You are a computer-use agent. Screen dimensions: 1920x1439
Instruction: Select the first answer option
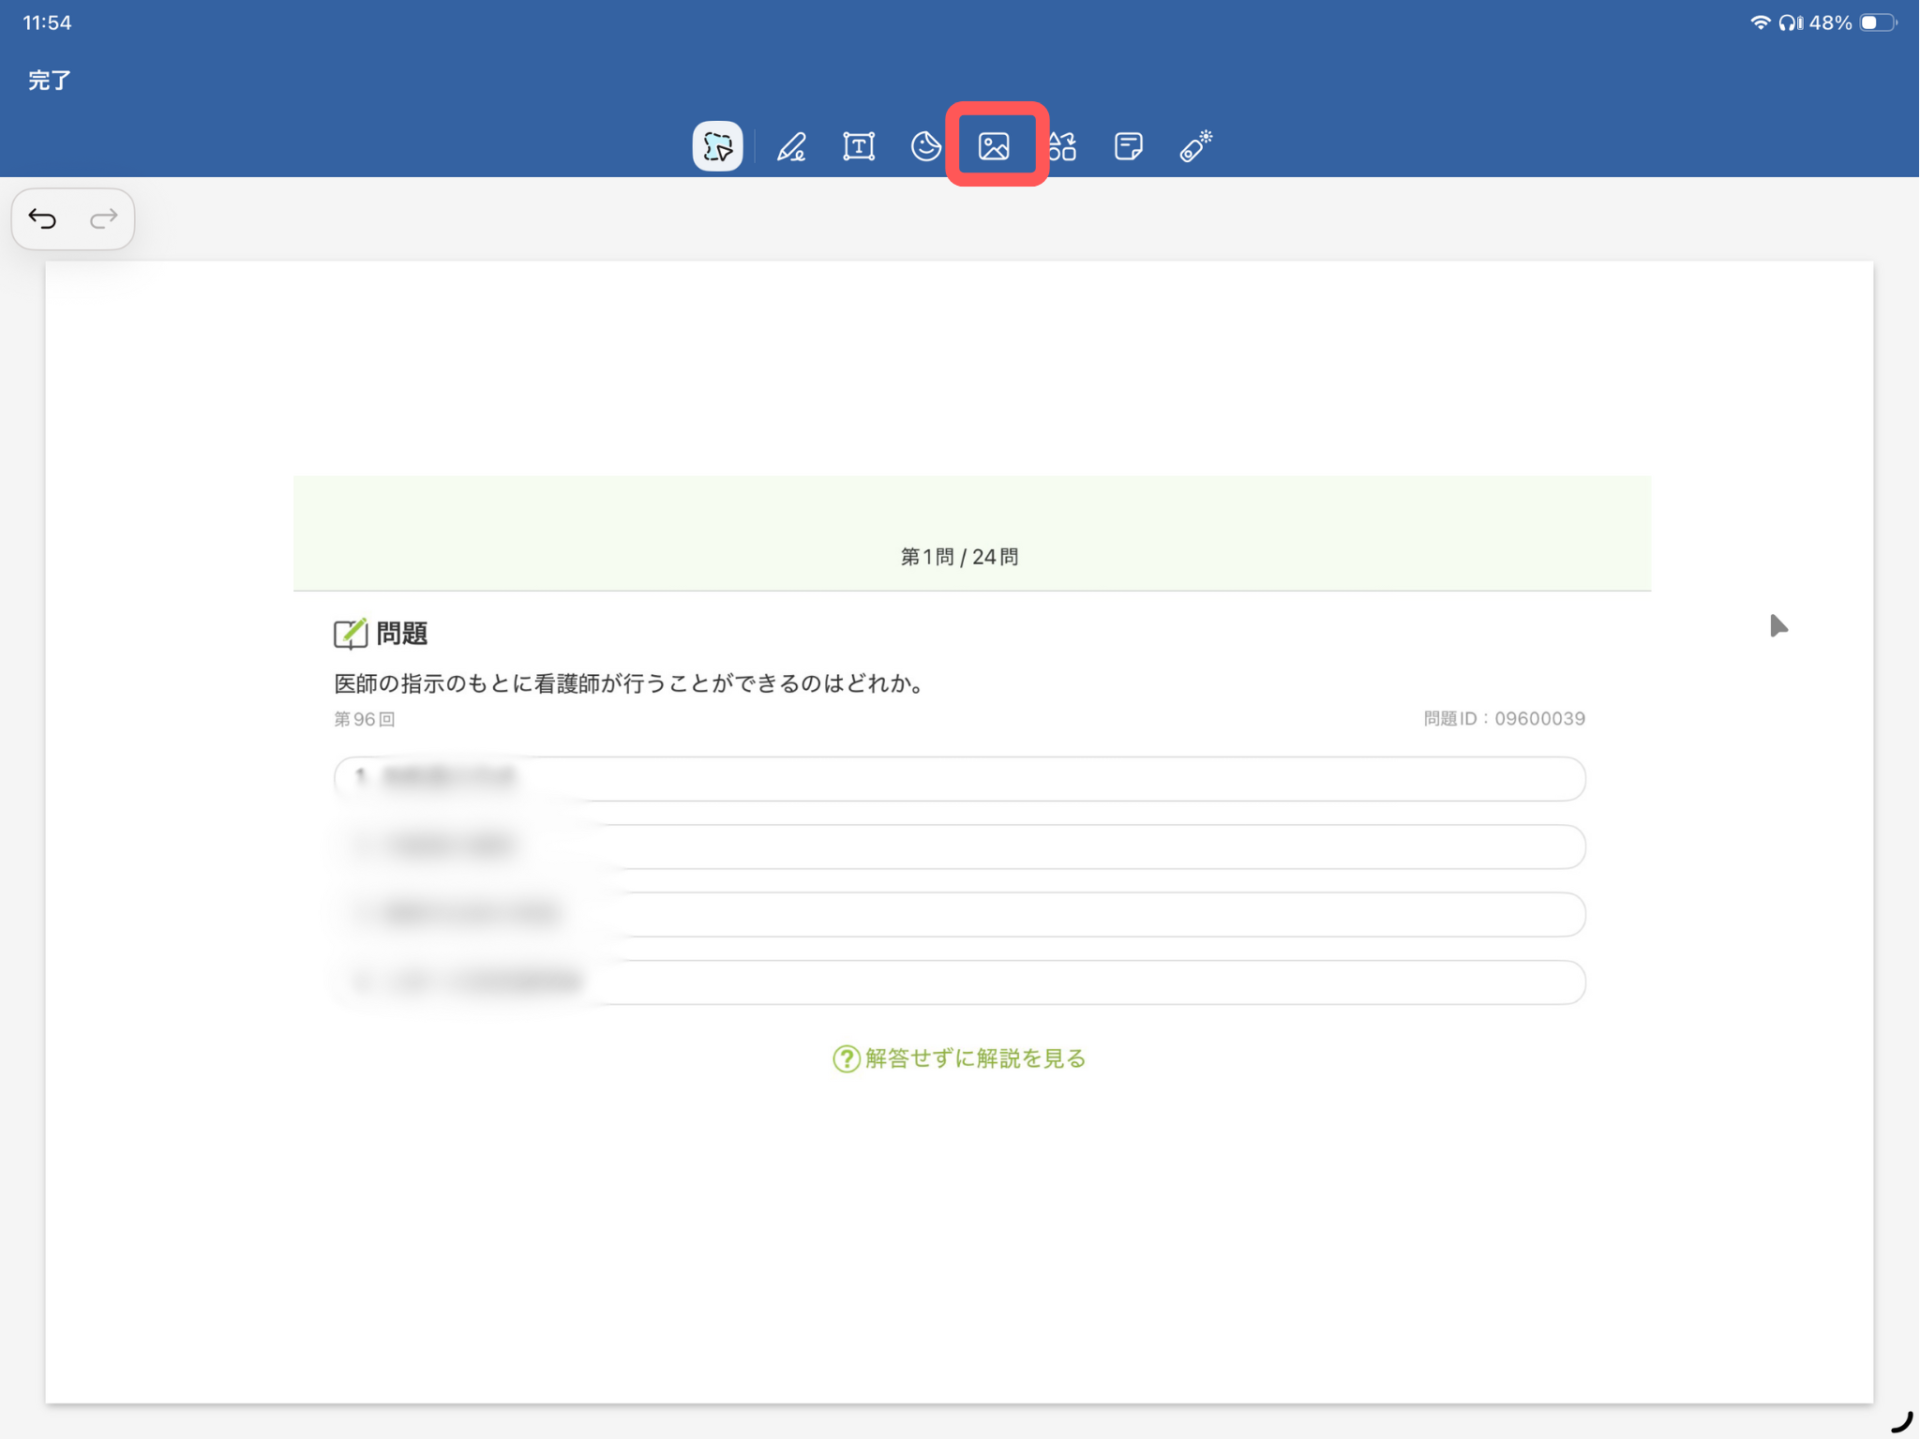pos(959,778)
